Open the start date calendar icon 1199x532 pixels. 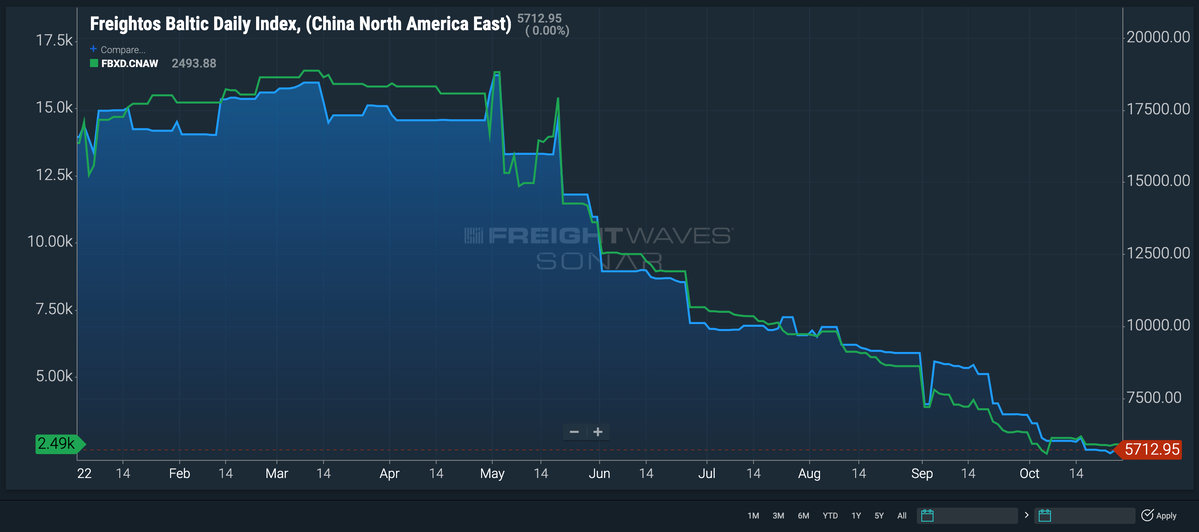pos(927,516)
